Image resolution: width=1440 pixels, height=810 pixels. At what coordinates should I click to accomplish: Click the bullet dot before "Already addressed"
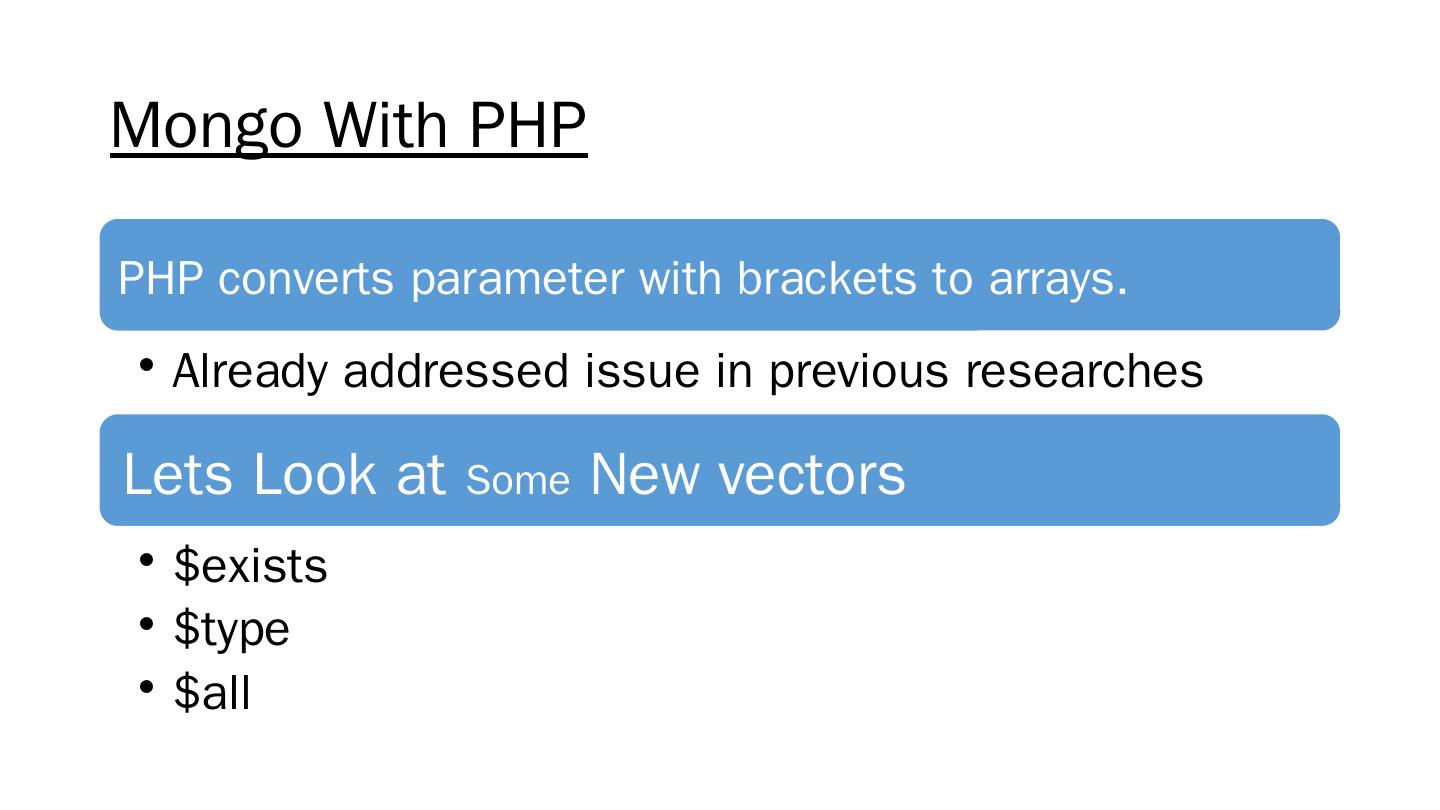click(147, 365)
